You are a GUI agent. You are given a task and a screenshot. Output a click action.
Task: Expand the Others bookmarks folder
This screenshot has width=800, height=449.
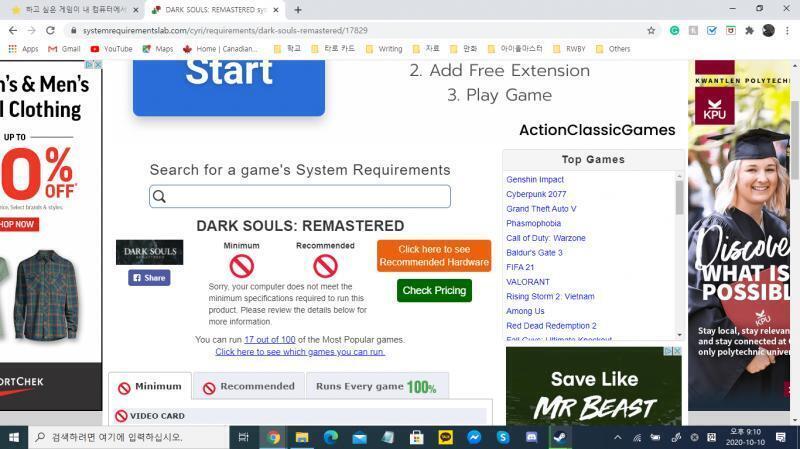pos(613,49)
